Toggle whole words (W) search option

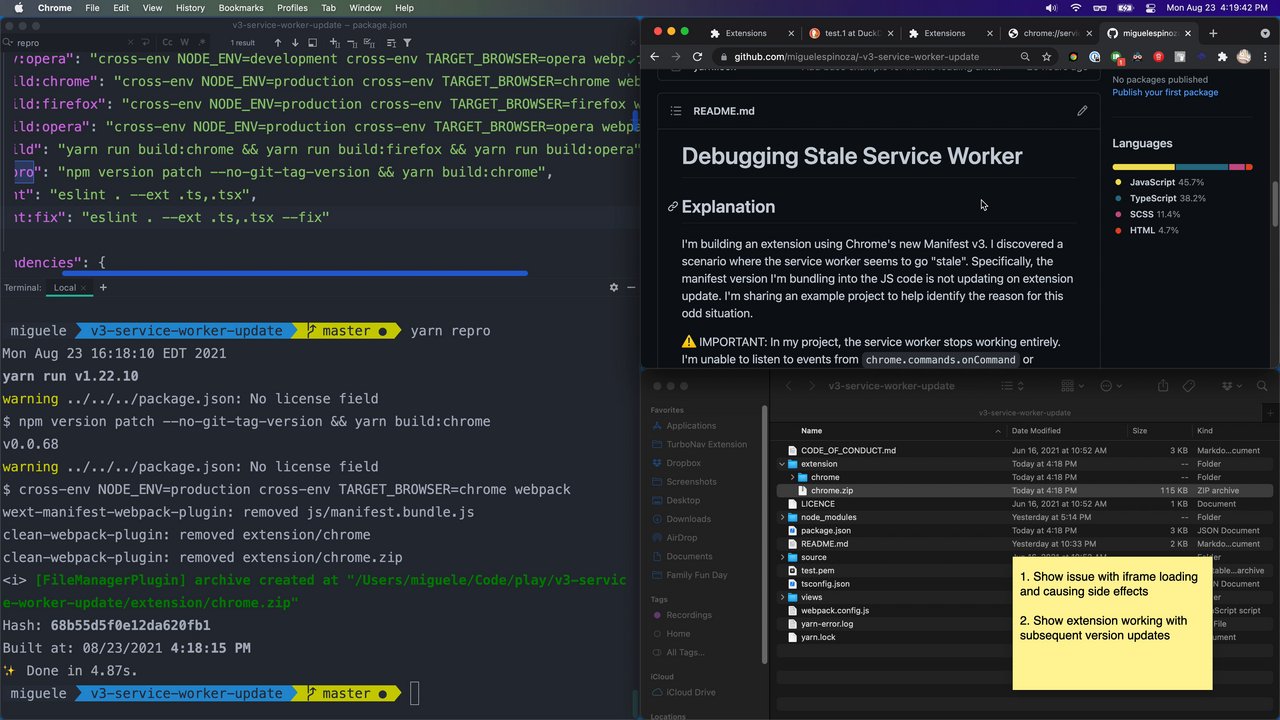coord(183,43)
